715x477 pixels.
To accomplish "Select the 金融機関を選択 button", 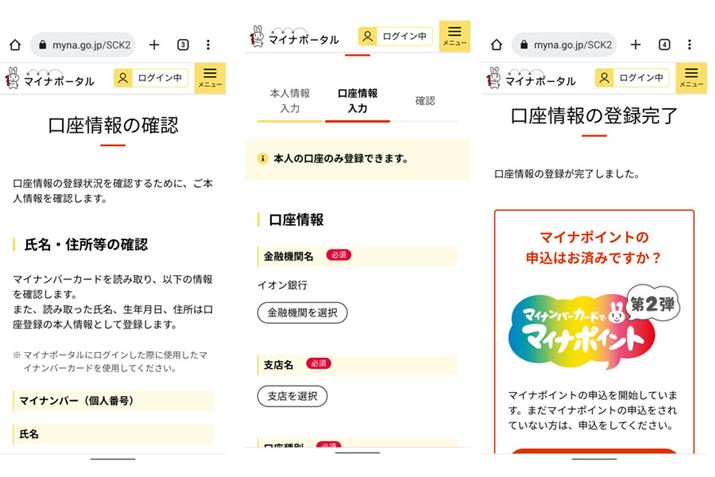I will click(x=302, y=313).
